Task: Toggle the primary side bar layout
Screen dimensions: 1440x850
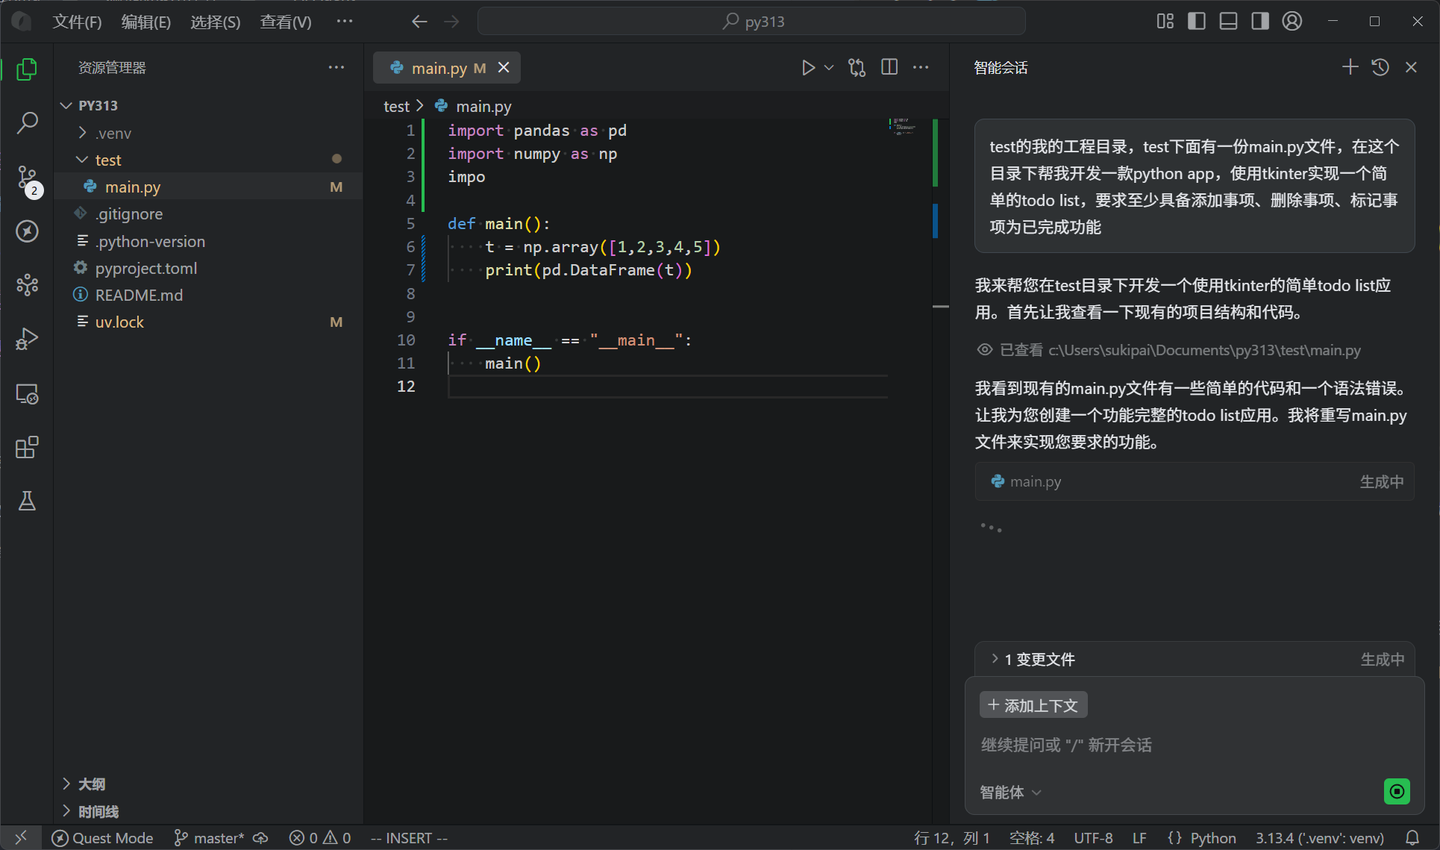Action: pos(1196,21)
